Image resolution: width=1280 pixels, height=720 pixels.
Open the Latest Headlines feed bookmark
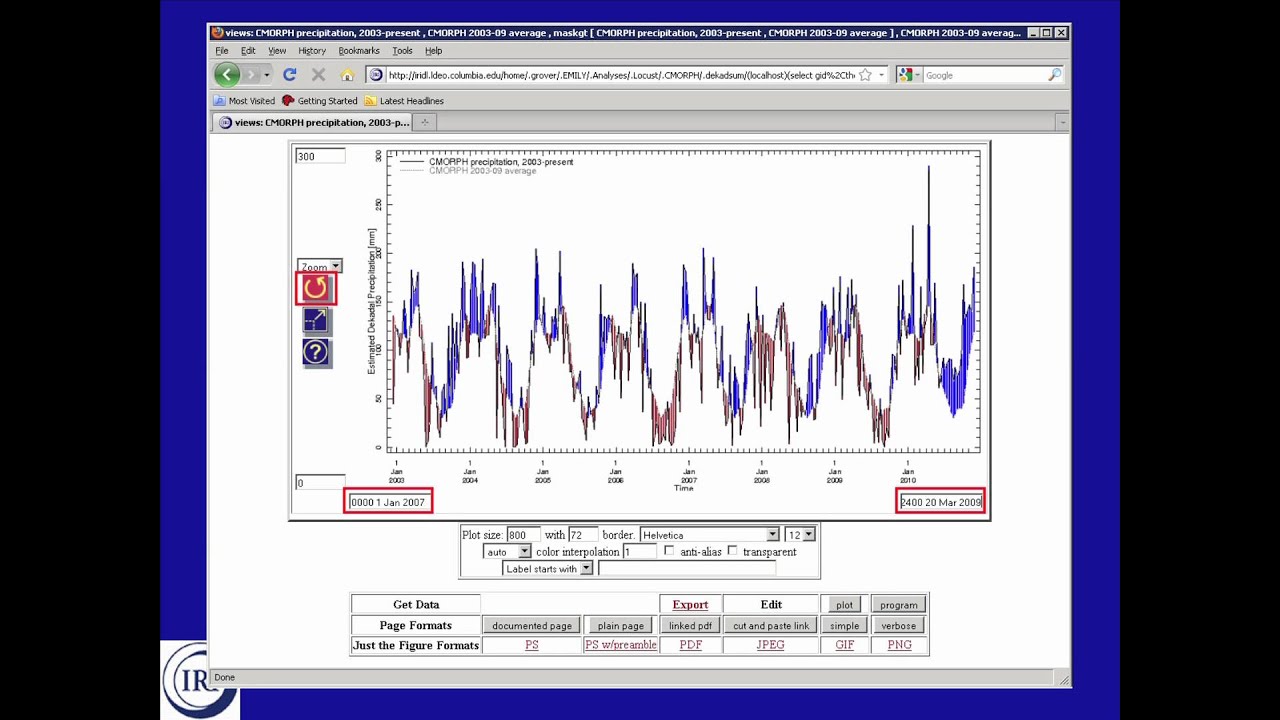click(x=403, y=101)
